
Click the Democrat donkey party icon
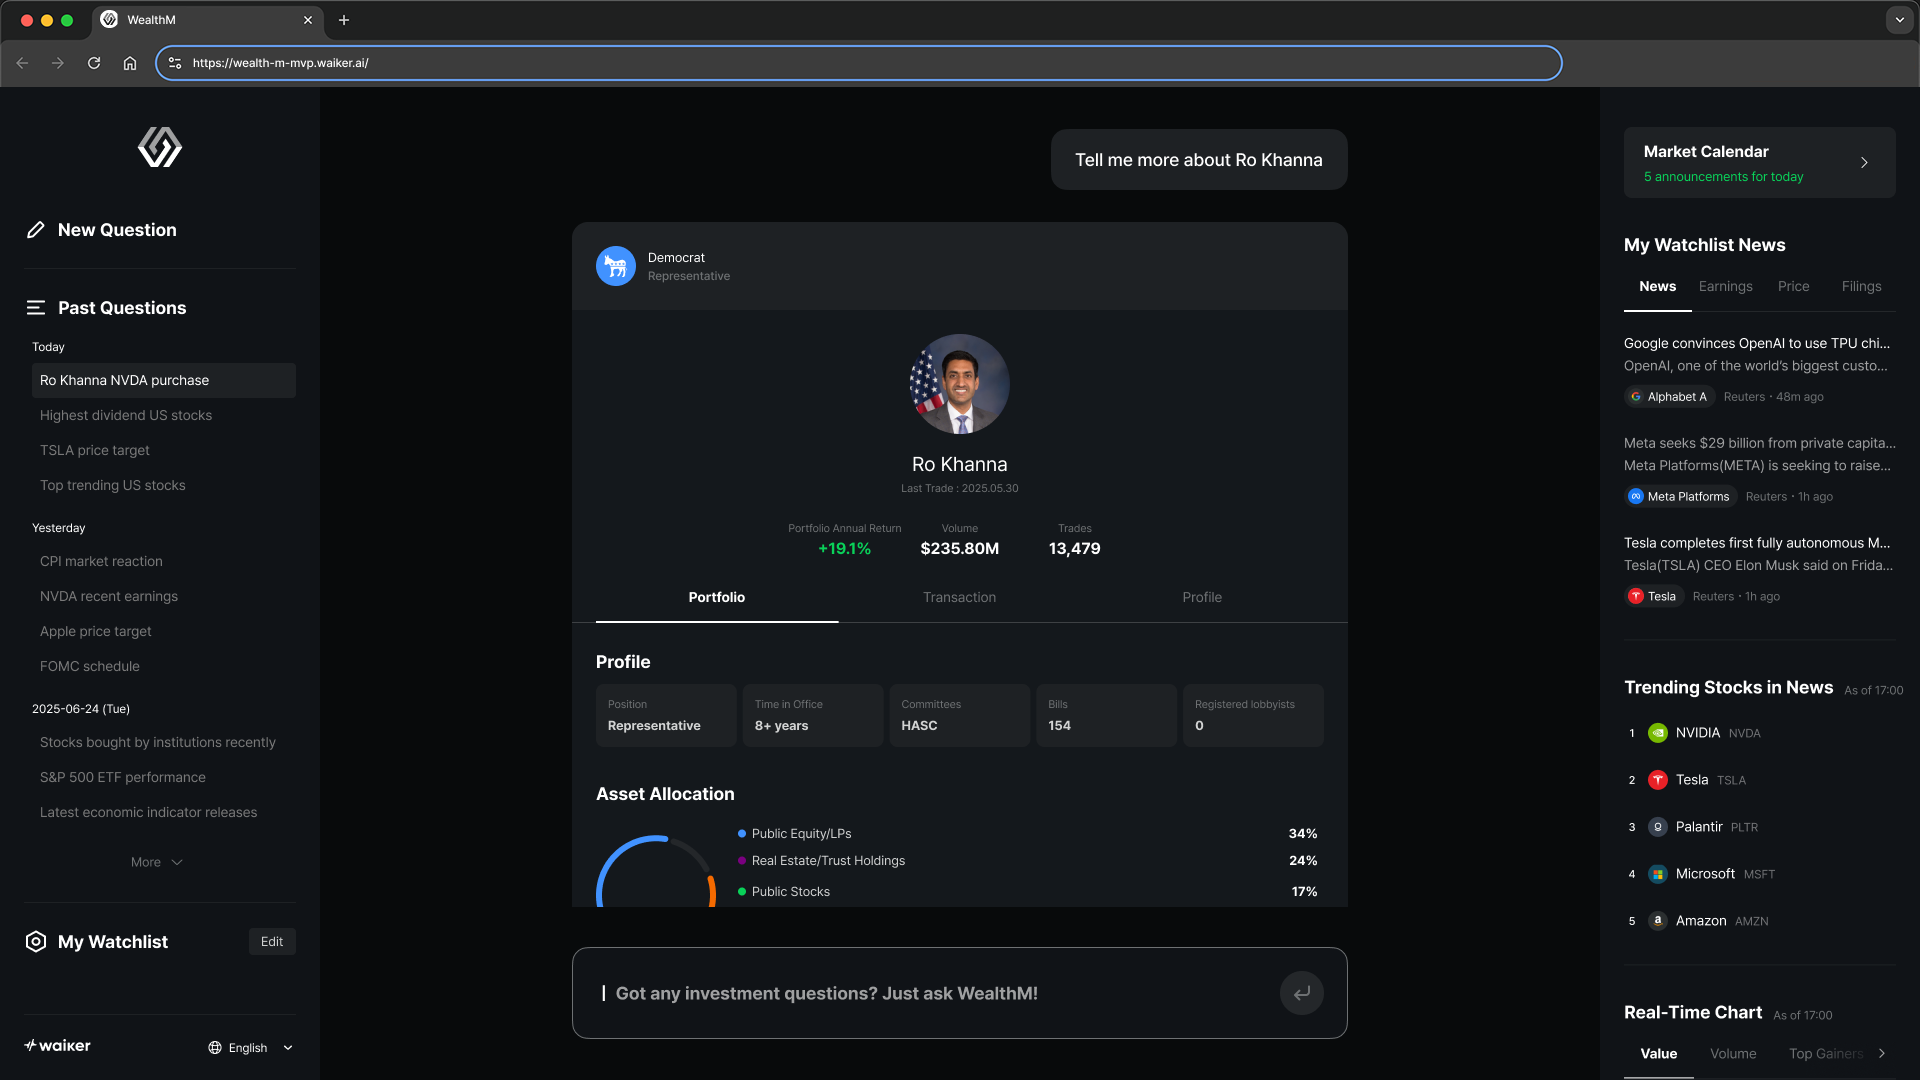[x=616, y=266]
